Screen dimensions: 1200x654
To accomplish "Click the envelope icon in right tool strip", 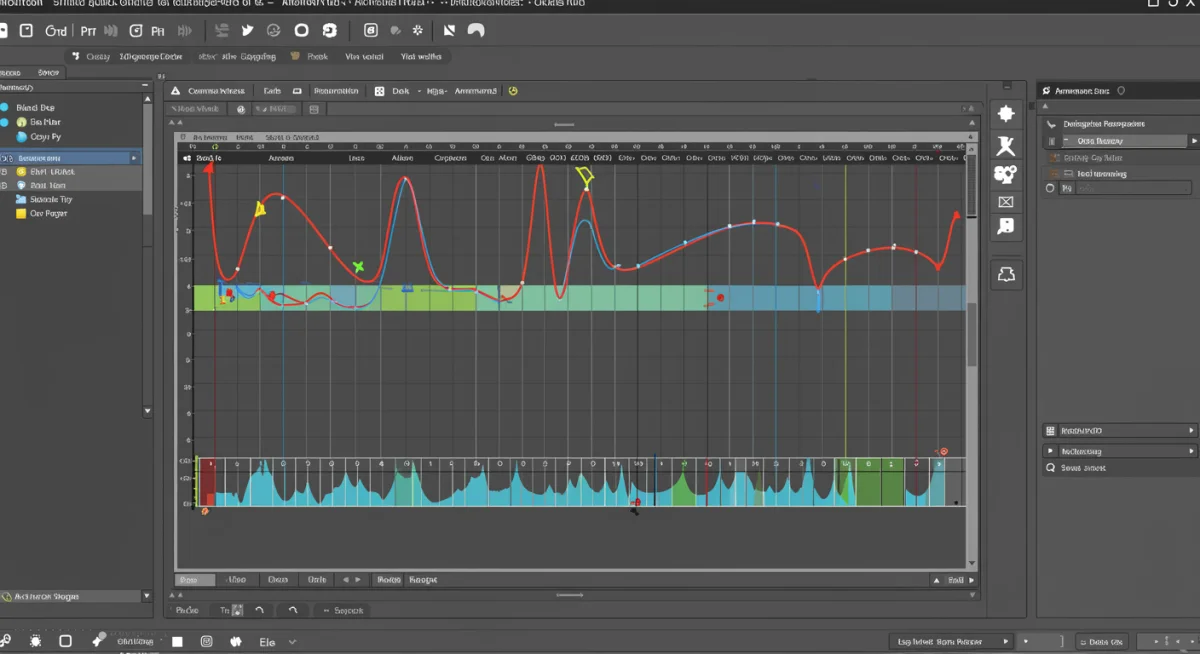I will (x=1006, y=202).
